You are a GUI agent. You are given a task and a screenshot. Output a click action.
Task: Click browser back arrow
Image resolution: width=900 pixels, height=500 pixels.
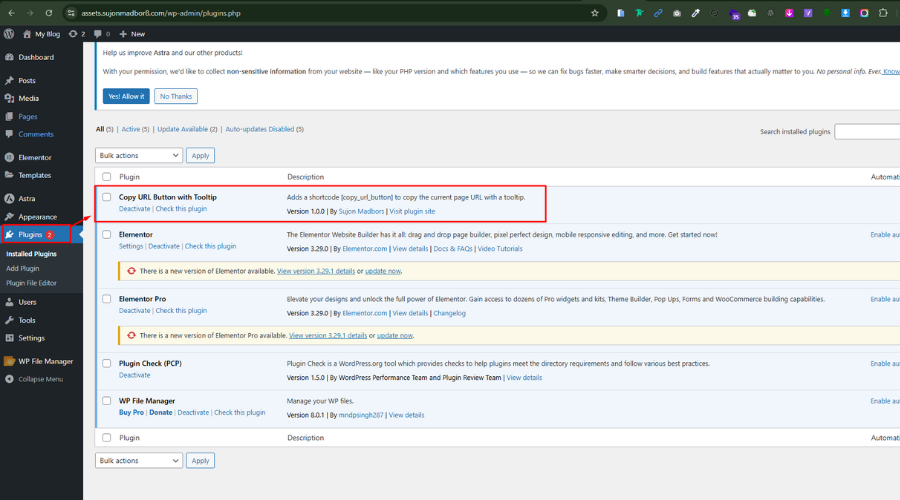pos(11,13)
